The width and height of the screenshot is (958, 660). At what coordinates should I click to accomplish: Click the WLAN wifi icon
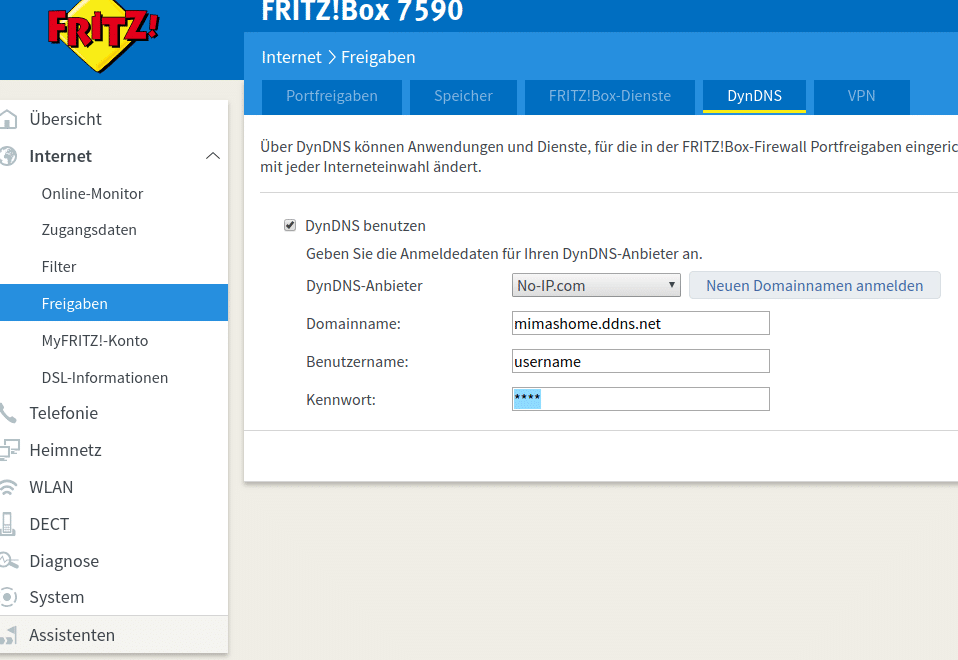click(x=8, y=487)
